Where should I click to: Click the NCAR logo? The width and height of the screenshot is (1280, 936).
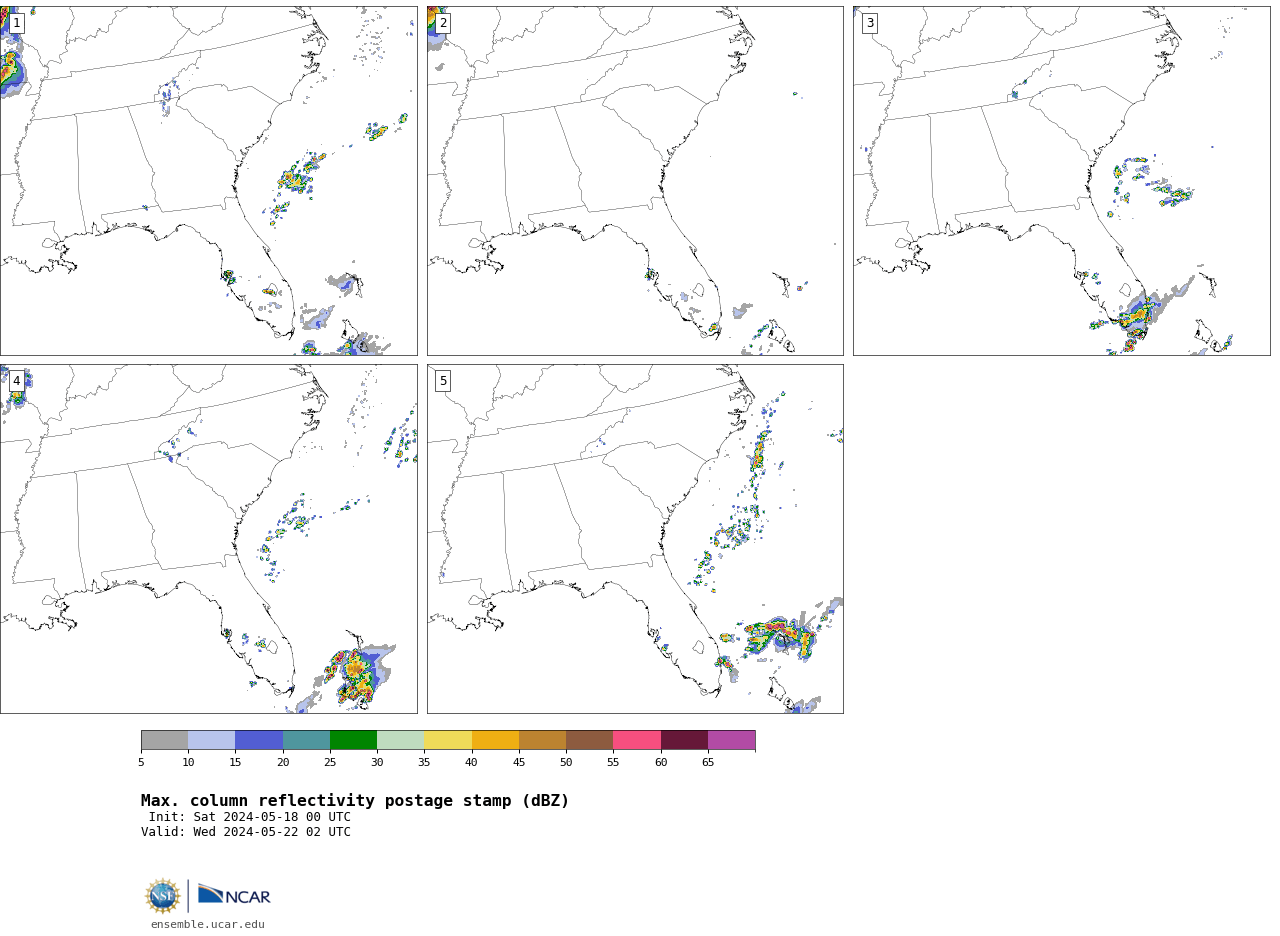tap(234, 896)
